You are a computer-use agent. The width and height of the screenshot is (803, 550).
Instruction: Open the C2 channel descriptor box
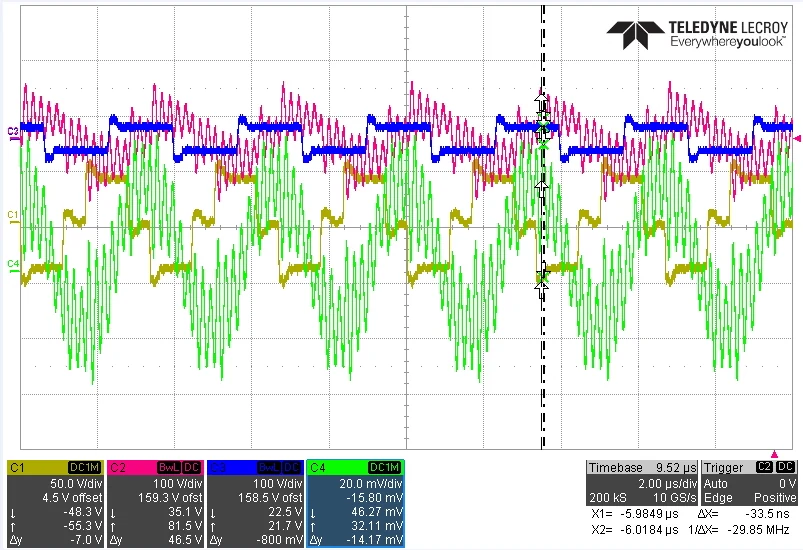coord(155,503)
